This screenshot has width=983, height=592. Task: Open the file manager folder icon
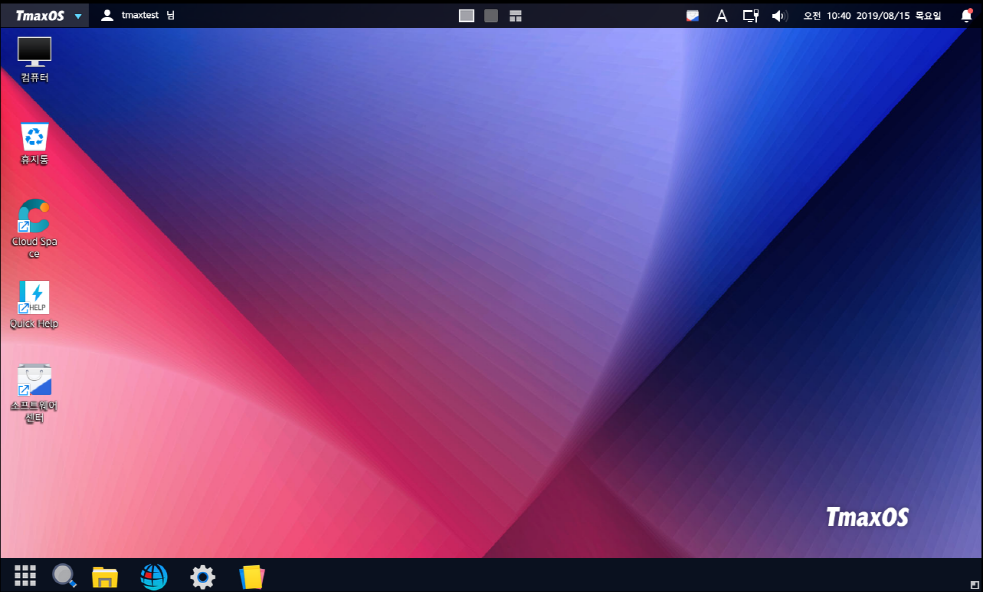(105, 576)
